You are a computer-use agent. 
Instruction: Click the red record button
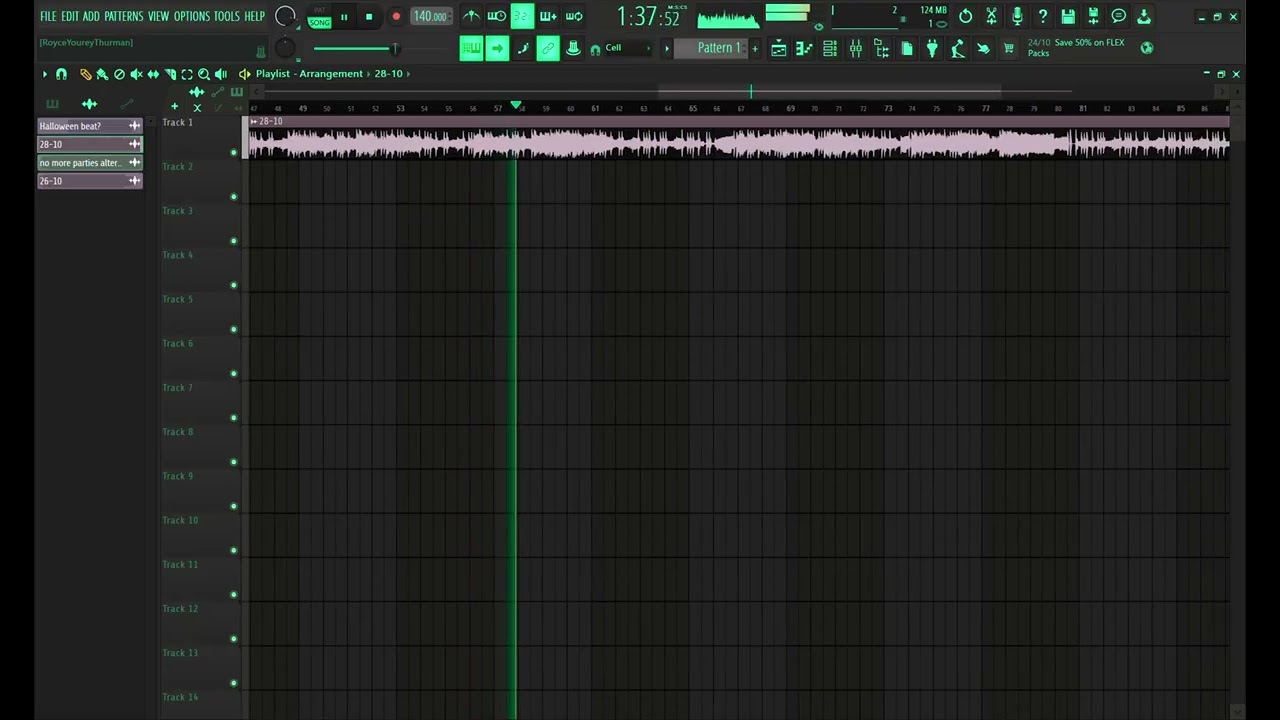coord(396,16)
